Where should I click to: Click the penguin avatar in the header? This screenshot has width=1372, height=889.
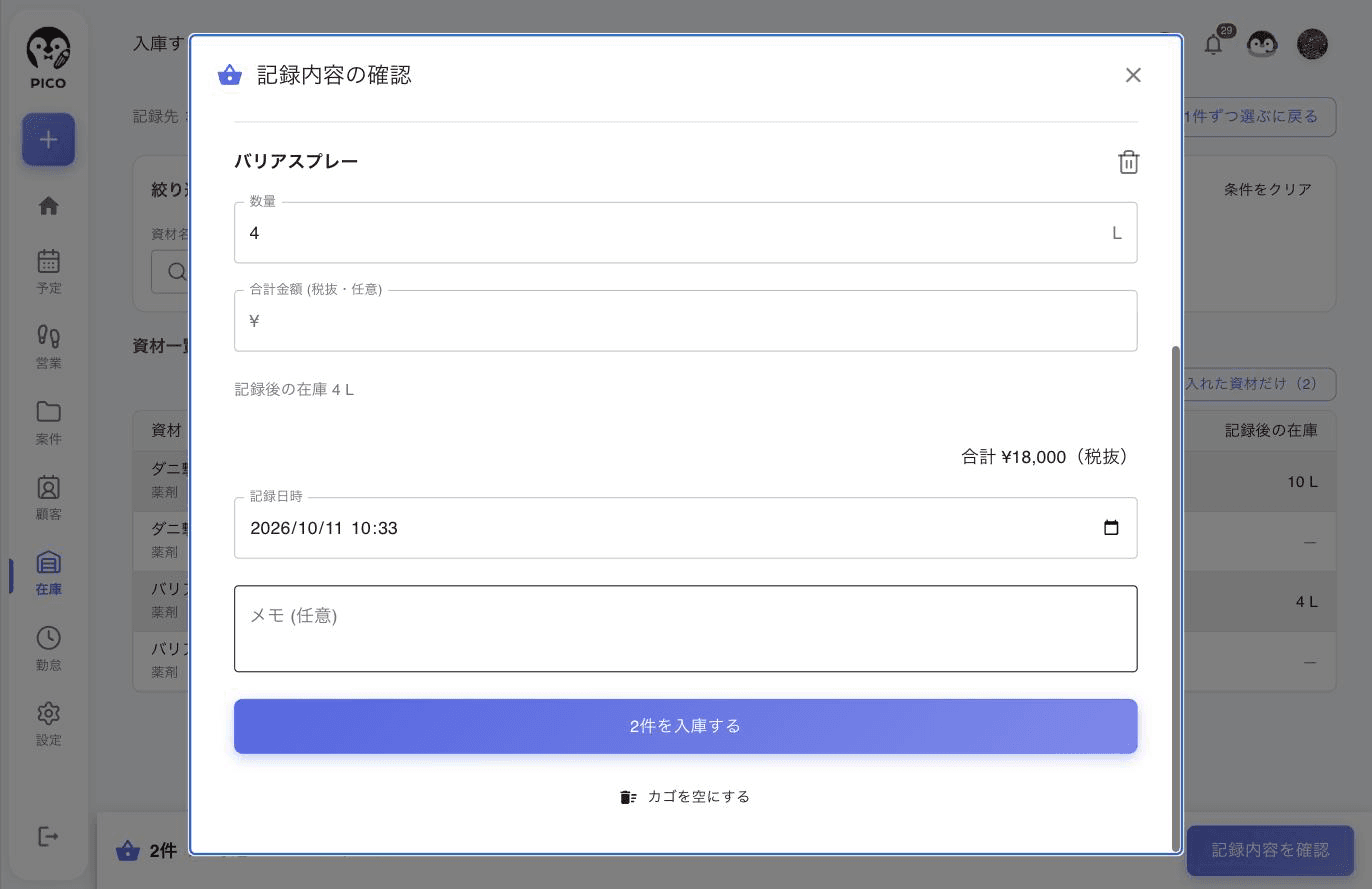[x=1262, y=44]
